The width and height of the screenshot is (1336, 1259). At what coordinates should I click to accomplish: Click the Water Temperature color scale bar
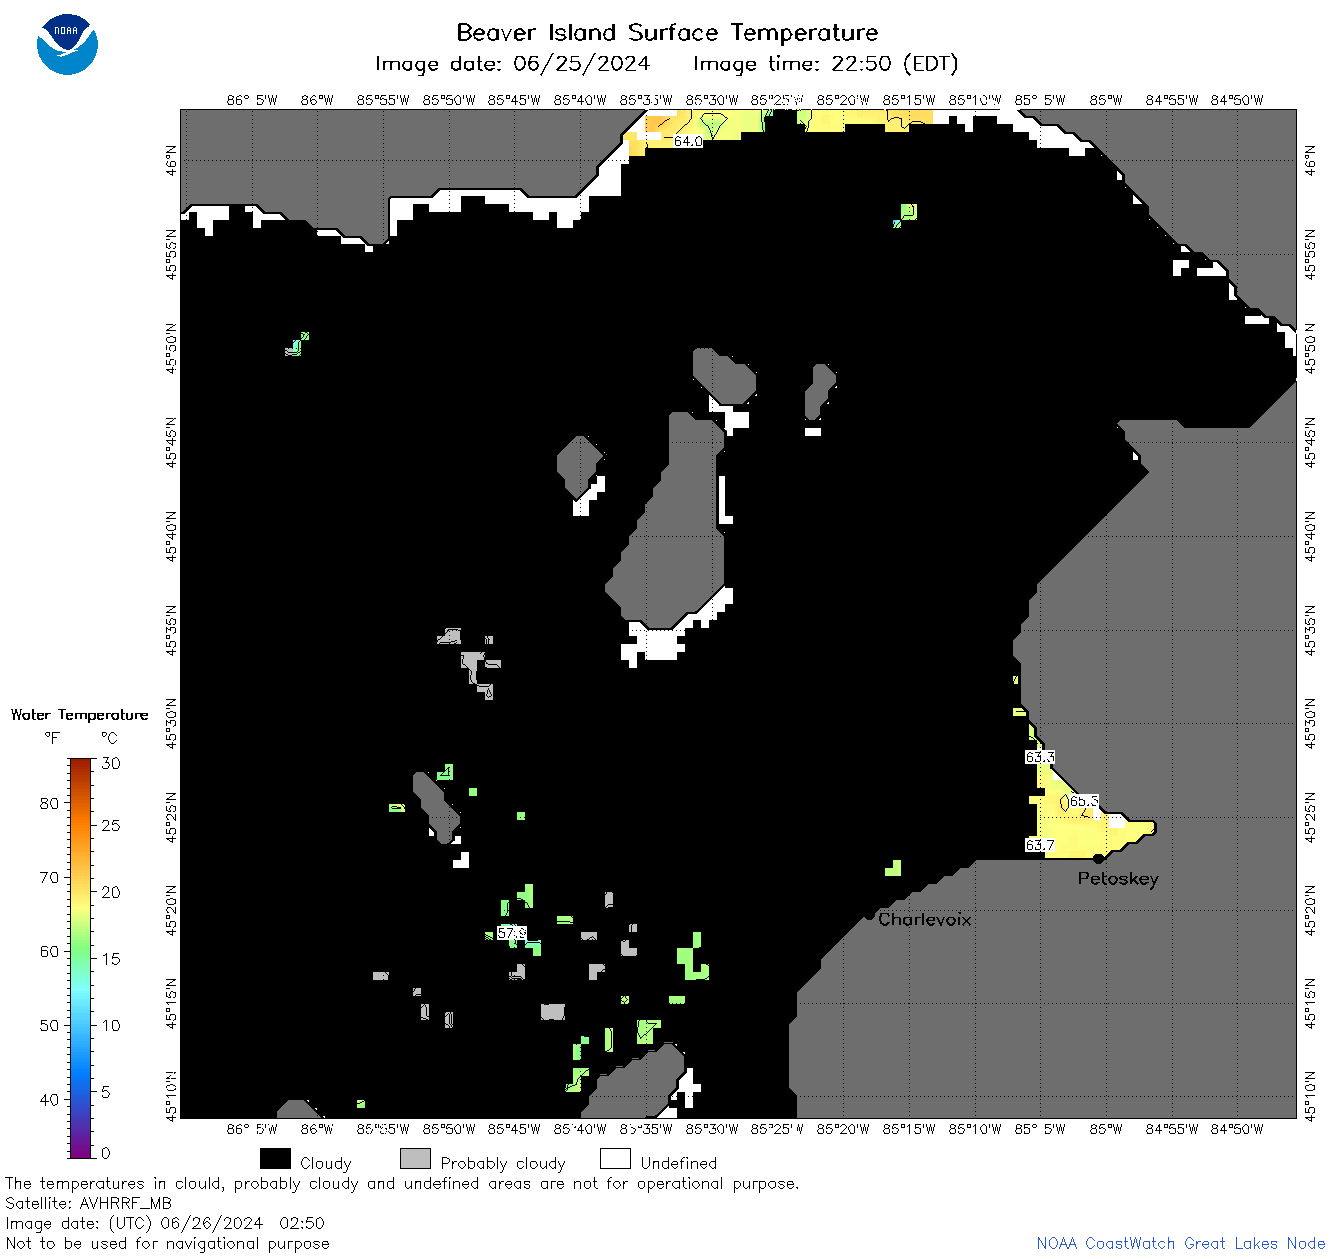pyautogui.click(x=81, y=958)
